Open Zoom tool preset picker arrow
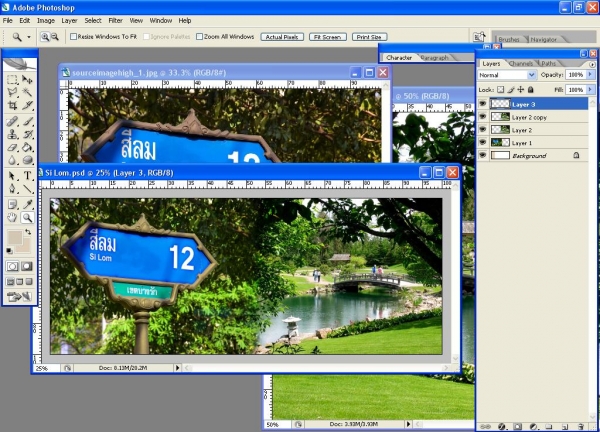This screenshot has width=600, height=432. pyautogui.click(x=29, y=37)
